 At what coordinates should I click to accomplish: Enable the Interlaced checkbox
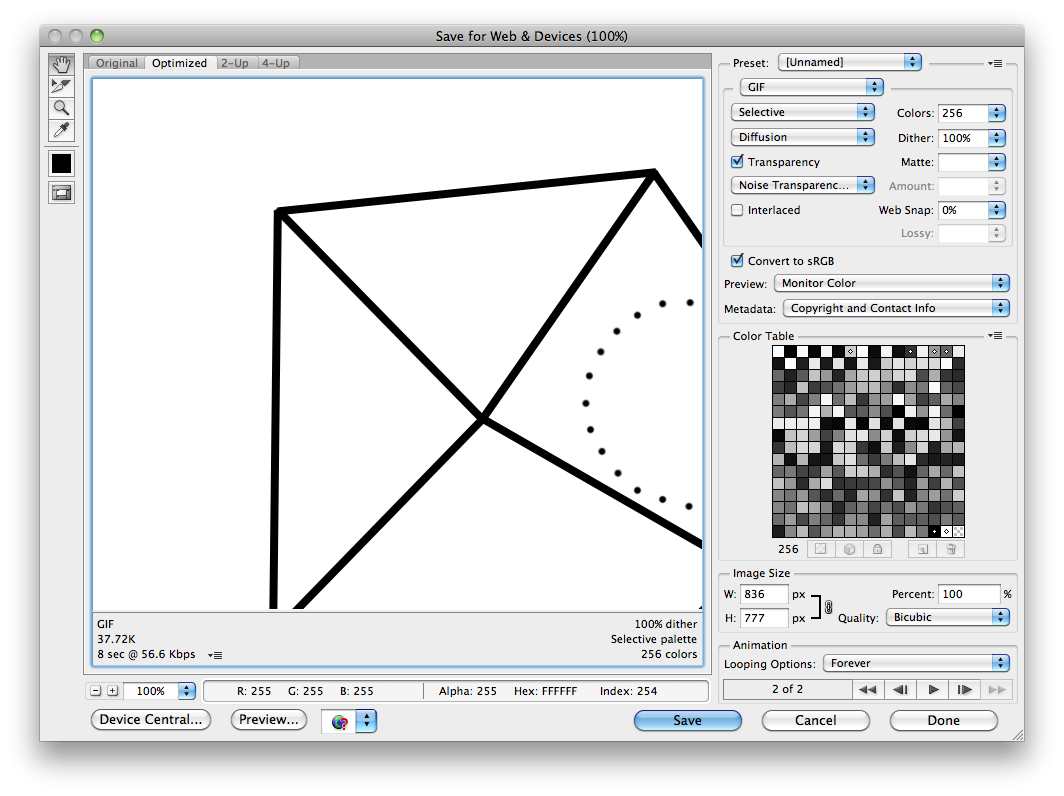tap(738, 210)
